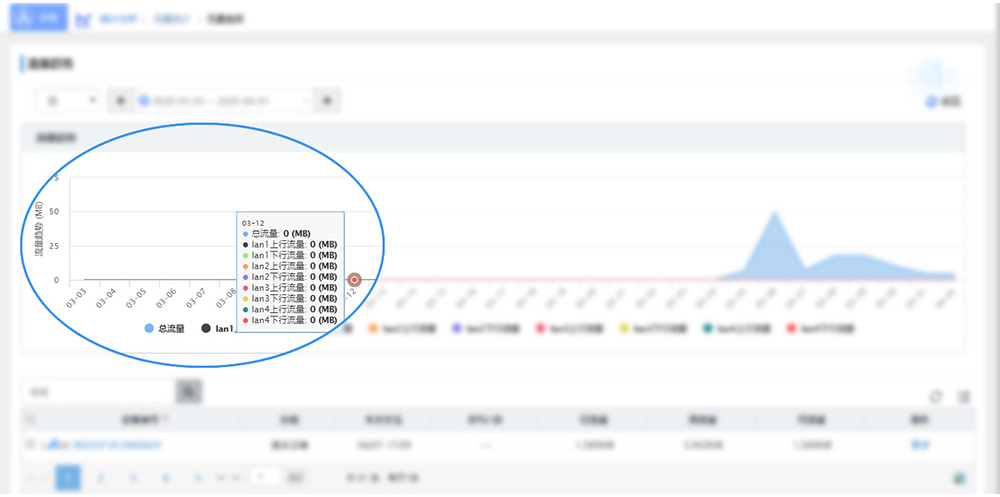Click the red data point on chart

[354, 280]
